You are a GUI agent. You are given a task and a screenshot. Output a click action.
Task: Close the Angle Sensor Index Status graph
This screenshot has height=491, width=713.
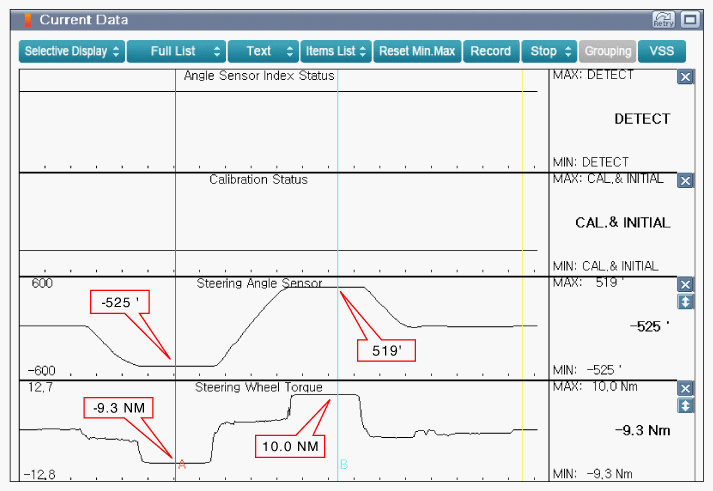click(685, 77)
